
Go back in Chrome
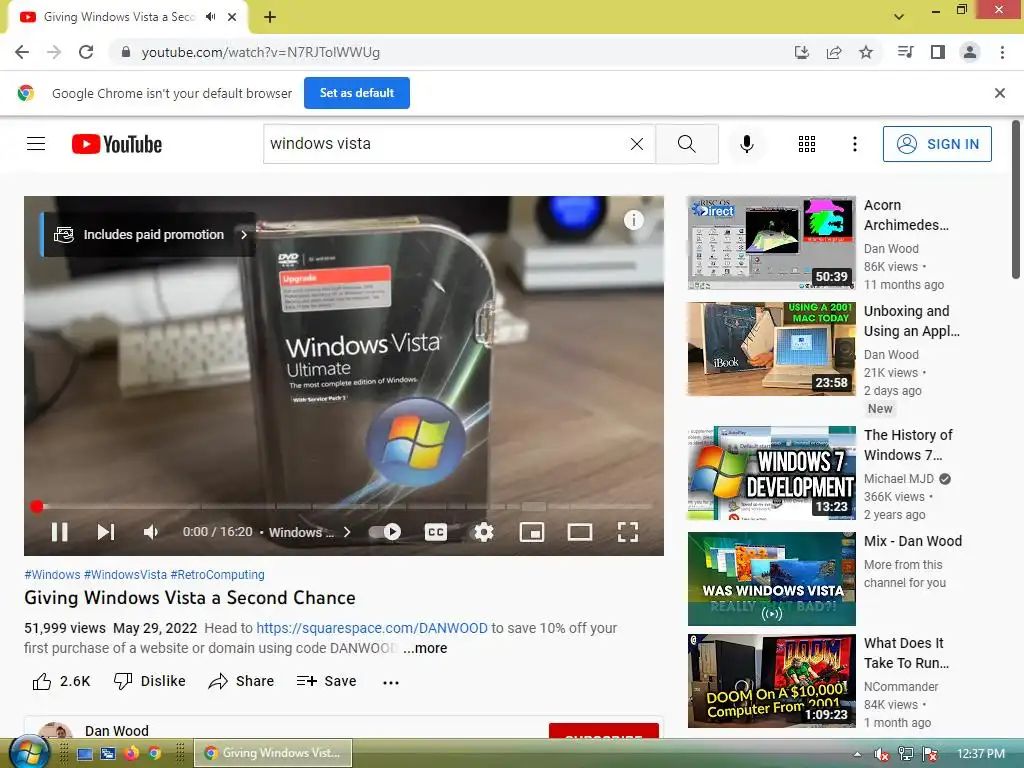click(22, 52)
